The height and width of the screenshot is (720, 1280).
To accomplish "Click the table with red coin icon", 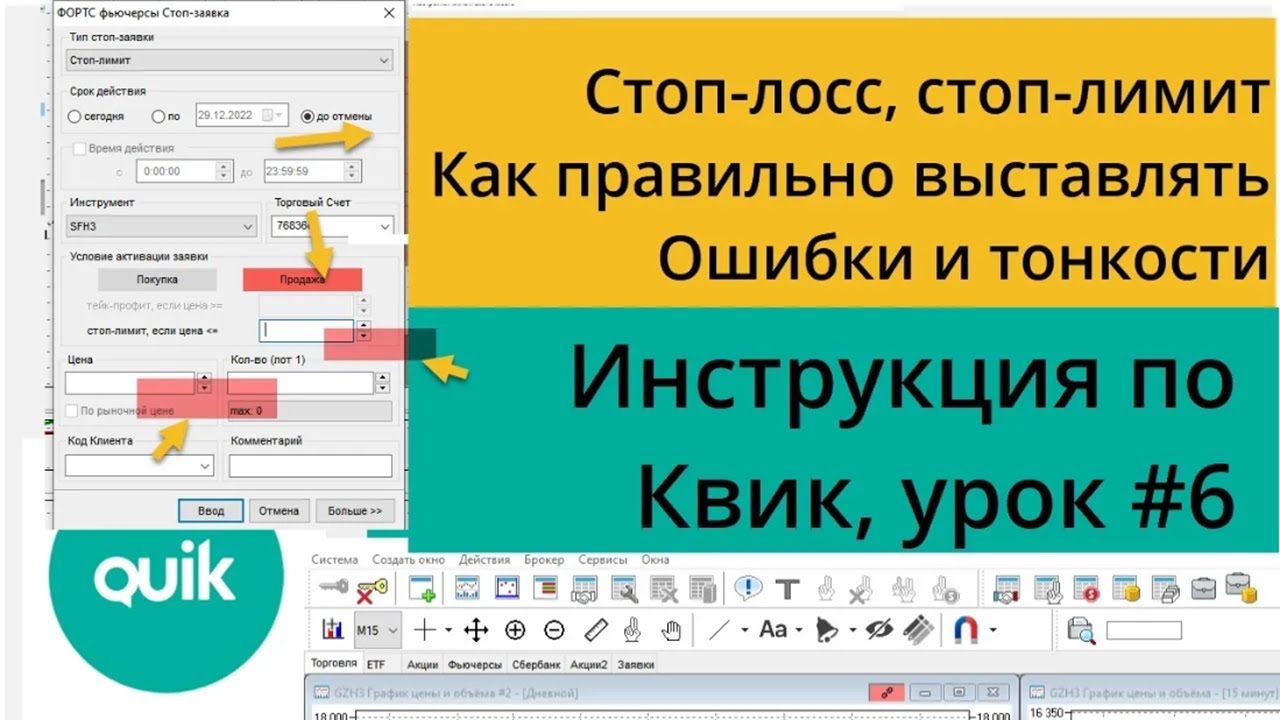I will point(1086,589).
